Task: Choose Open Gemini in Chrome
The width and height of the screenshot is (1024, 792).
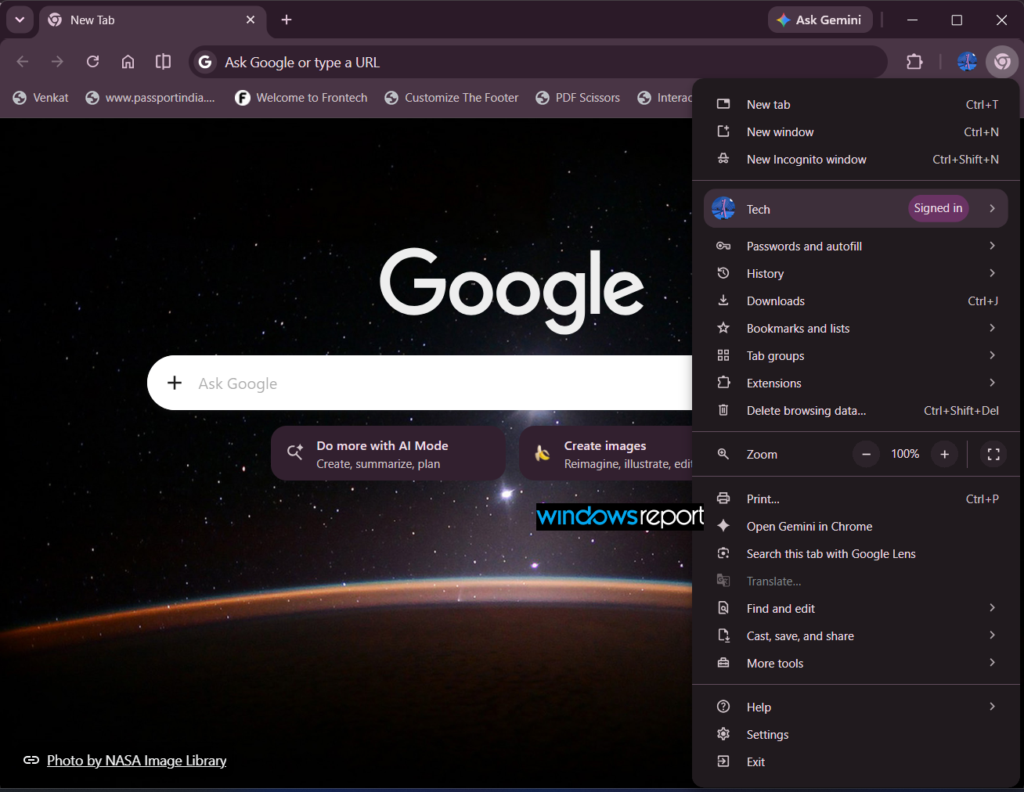Action: (856, 526)
